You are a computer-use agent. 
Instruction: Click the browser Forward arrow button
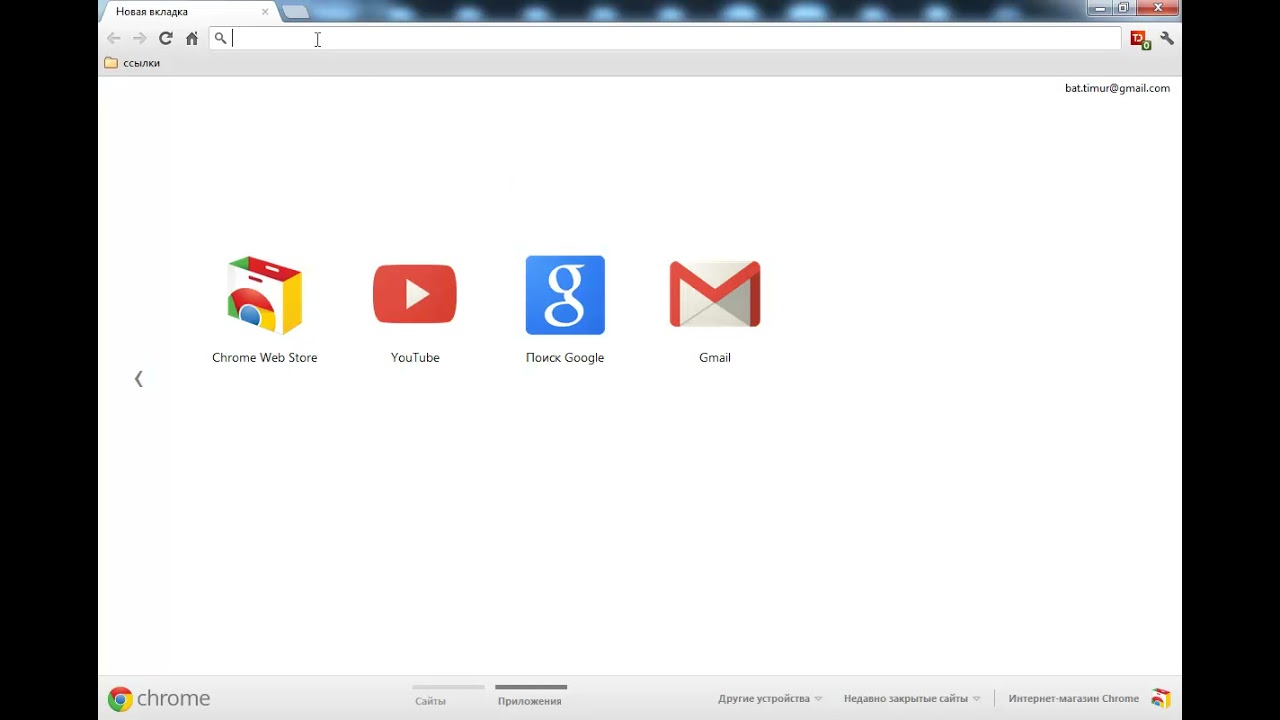(x=140, y=38)
